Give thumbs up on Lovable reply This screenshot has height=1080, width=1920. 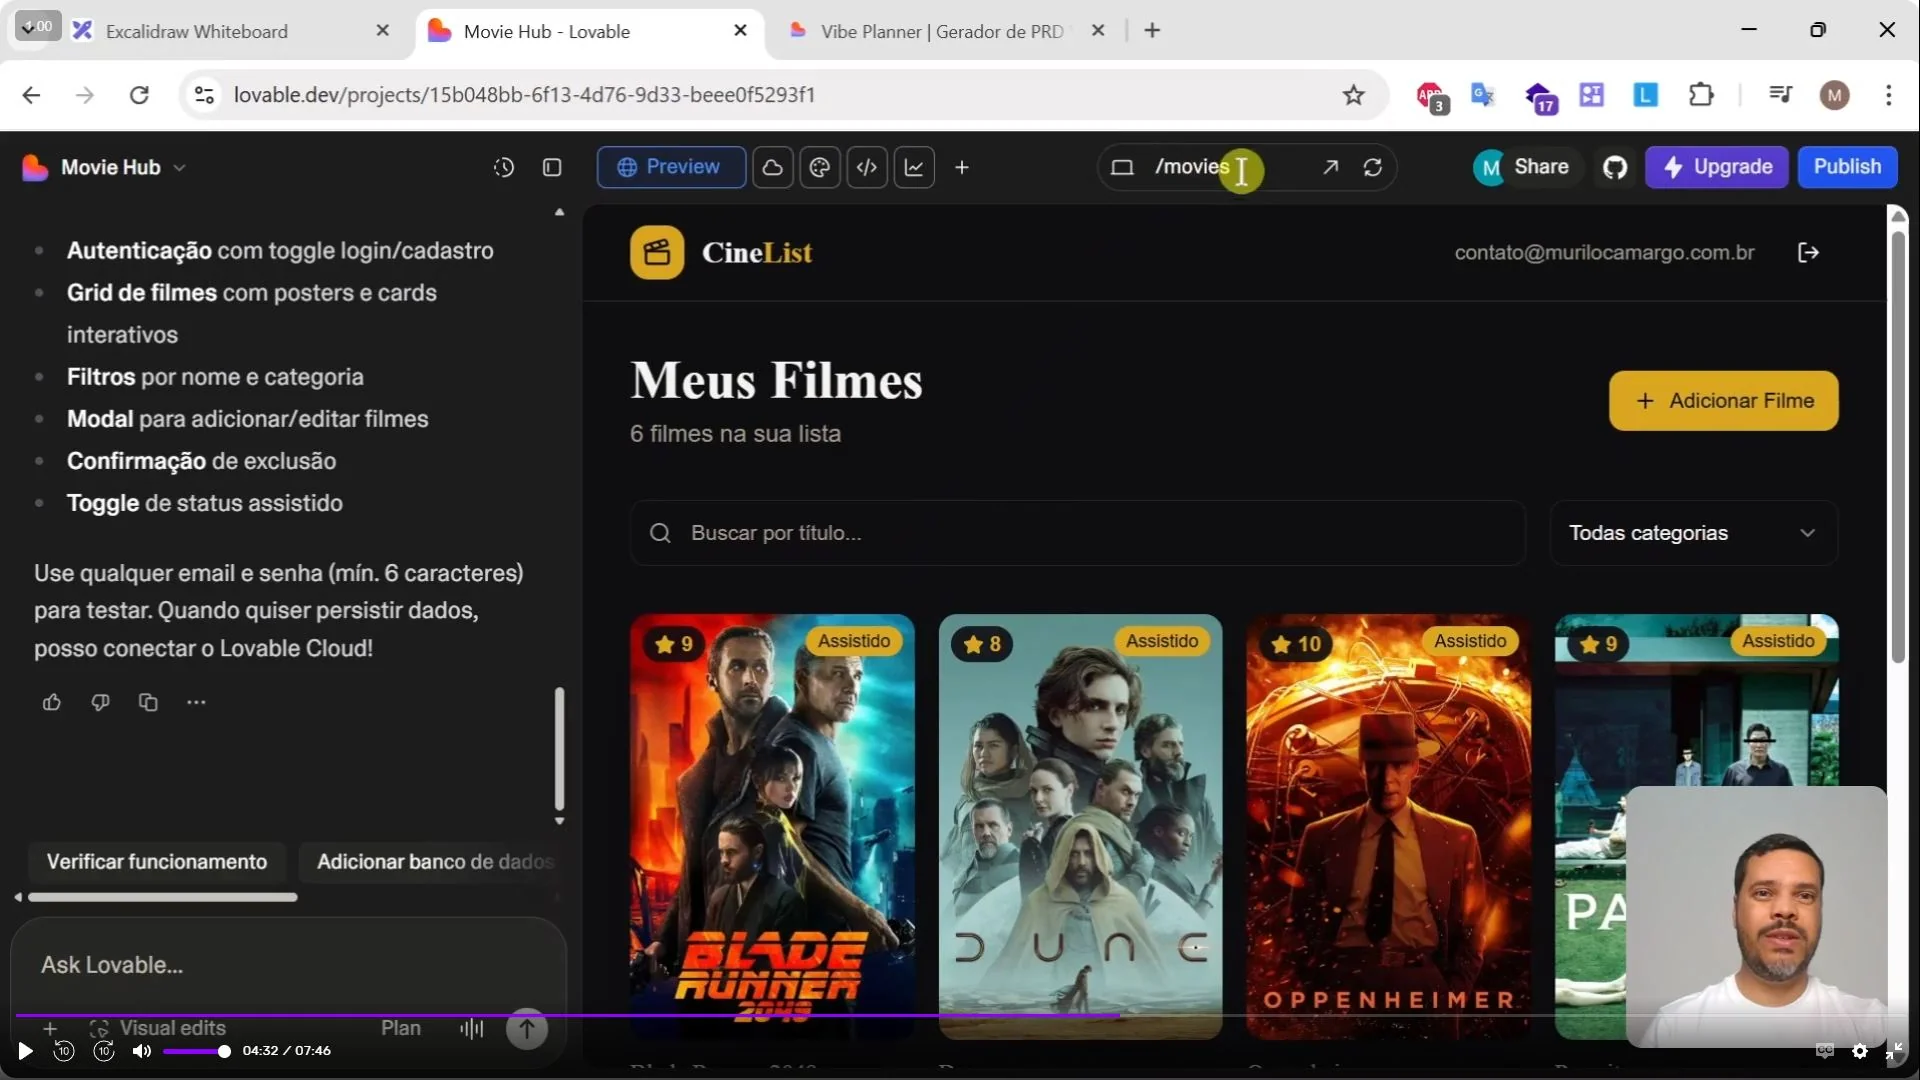pos(52,702)
